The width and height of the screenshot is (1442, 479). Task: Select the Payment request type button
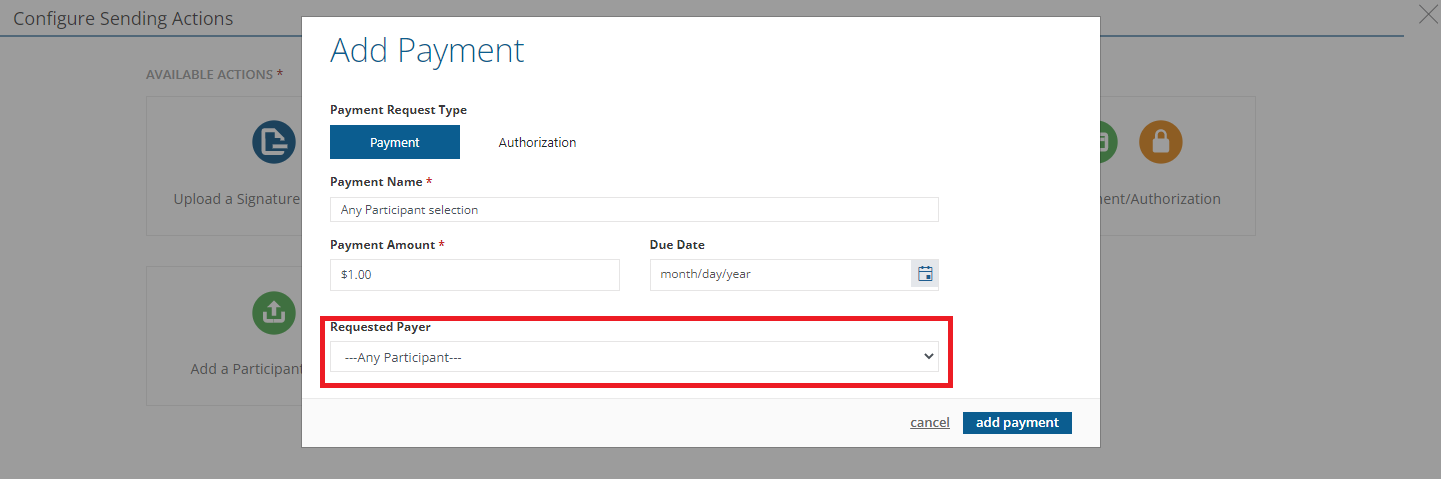coord(395,142)
